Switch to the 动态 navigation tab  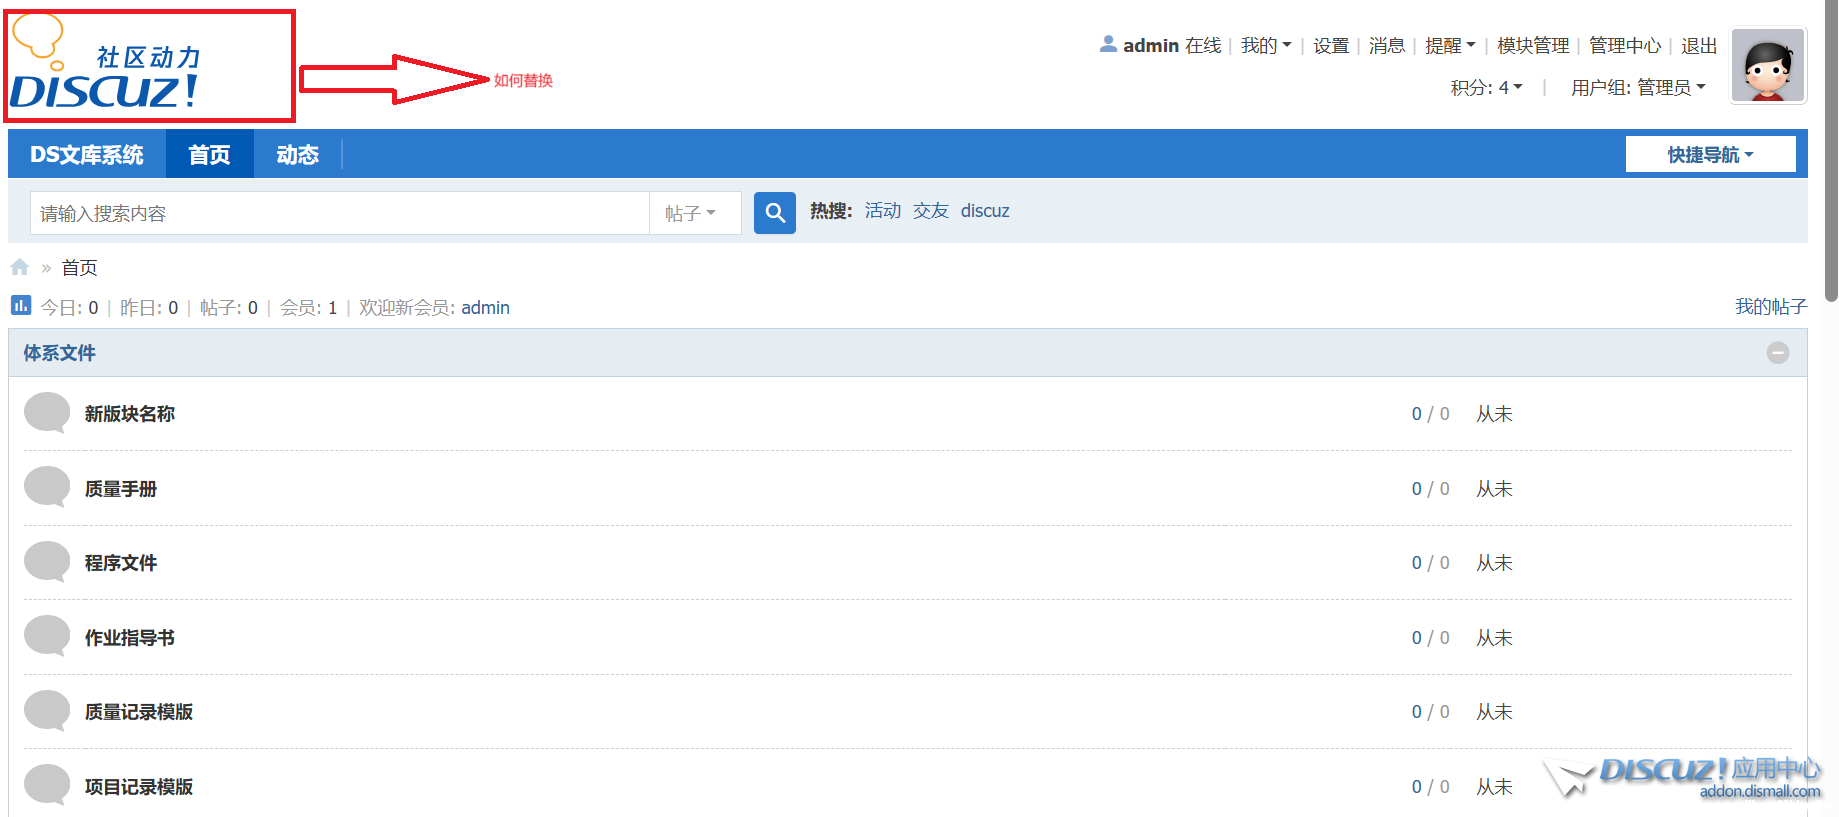[x=297, y=155]
